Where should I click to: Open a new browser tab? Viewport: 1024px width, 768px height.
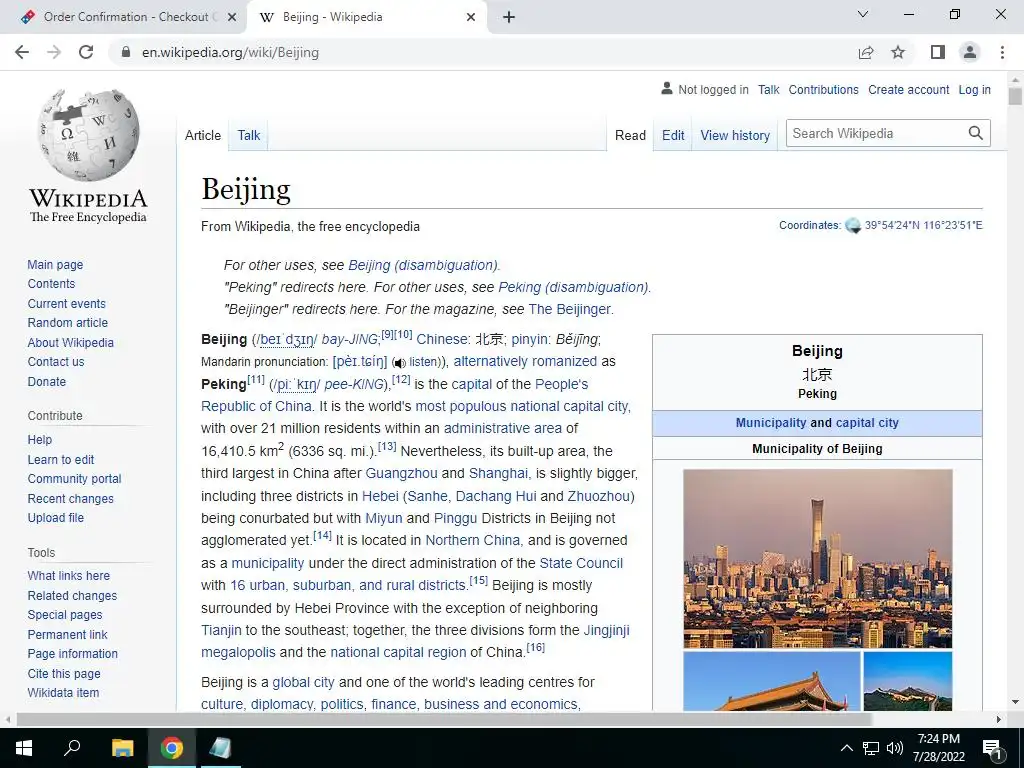509,17
